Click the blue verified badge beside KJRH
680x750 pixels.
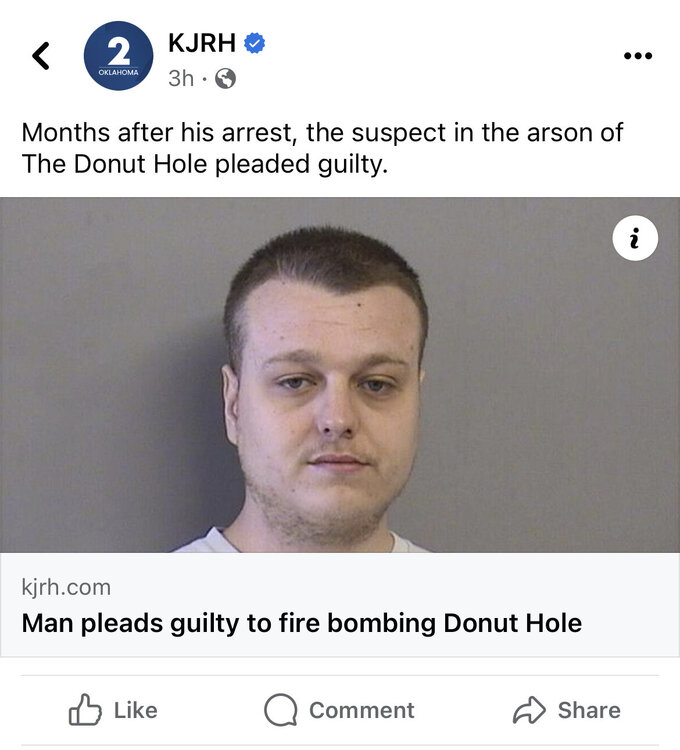click(256, 43)
